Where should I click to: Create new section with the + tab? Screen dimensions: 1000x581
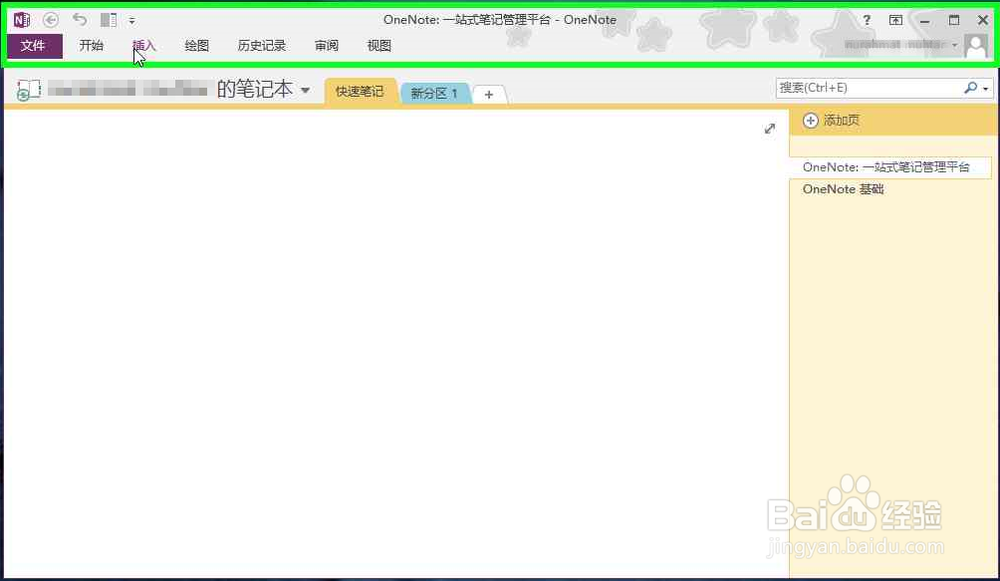[x=489, y=93]
